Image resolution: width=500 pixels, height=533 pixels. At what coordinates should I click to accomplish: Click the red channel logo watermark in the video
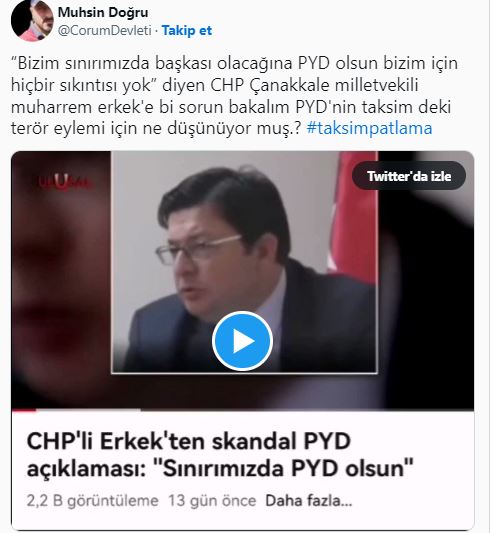pos(63,182)
